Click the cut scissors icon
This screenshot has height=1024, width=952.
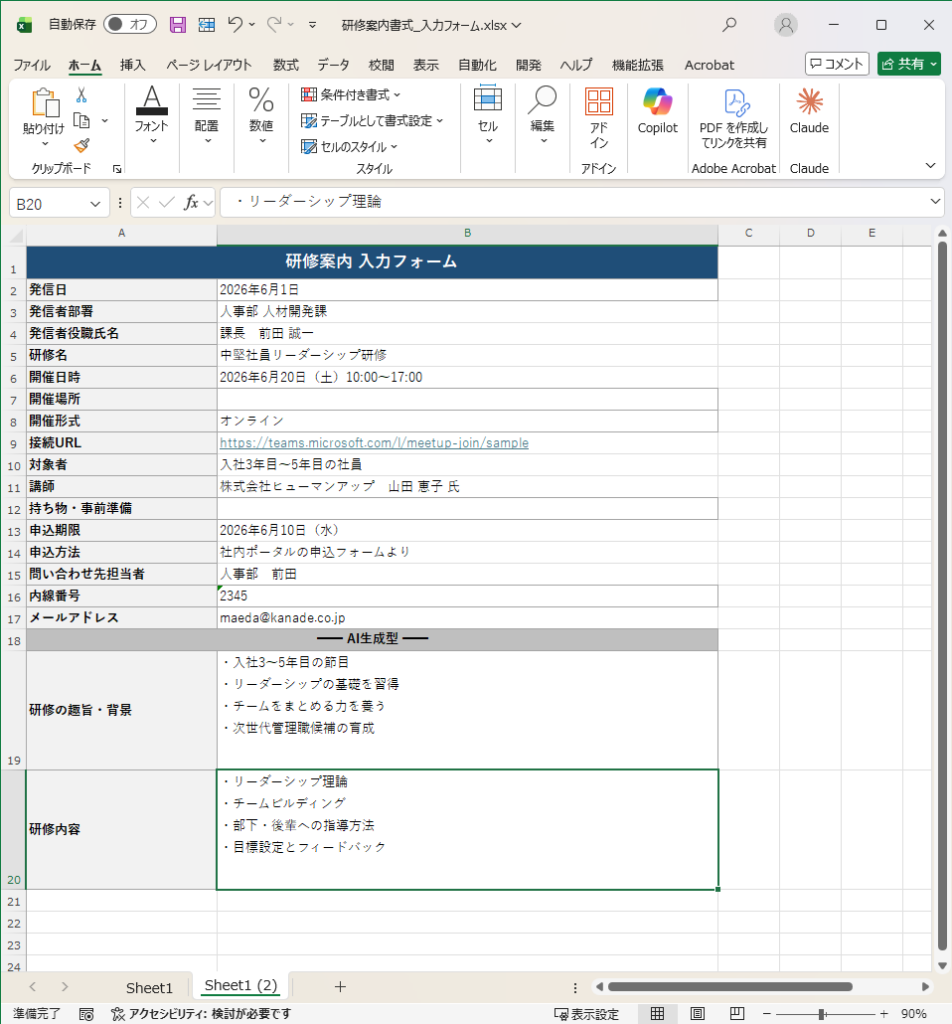click(82, 95)
